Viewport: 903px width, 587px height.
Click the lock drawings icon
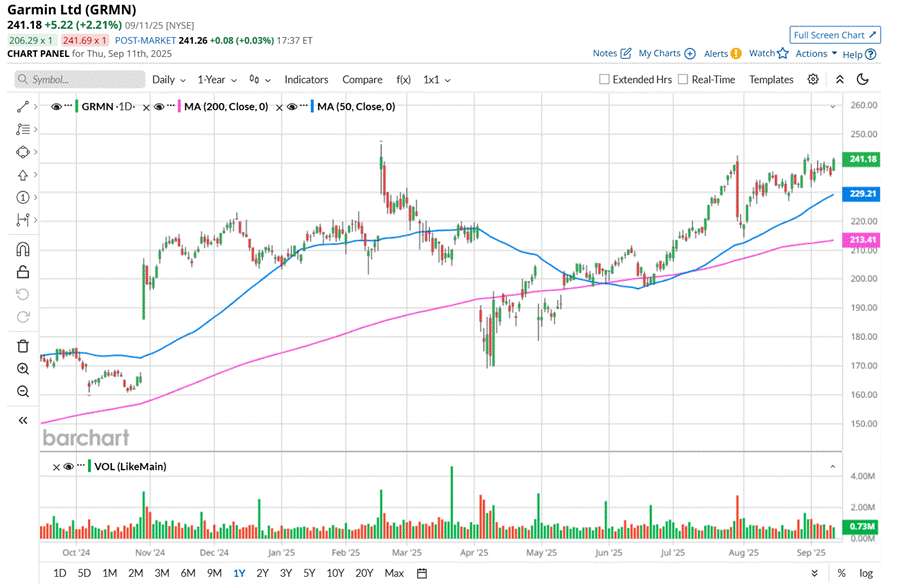click(22, 272)
